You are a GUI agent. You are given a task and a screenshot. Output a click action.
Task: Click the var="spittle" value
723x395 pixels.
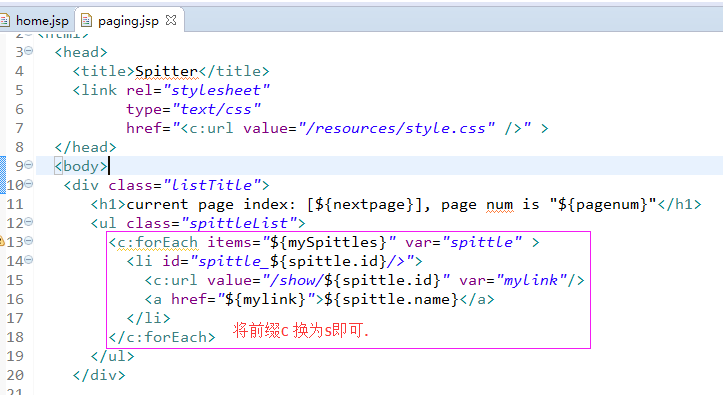pos(481,242)
